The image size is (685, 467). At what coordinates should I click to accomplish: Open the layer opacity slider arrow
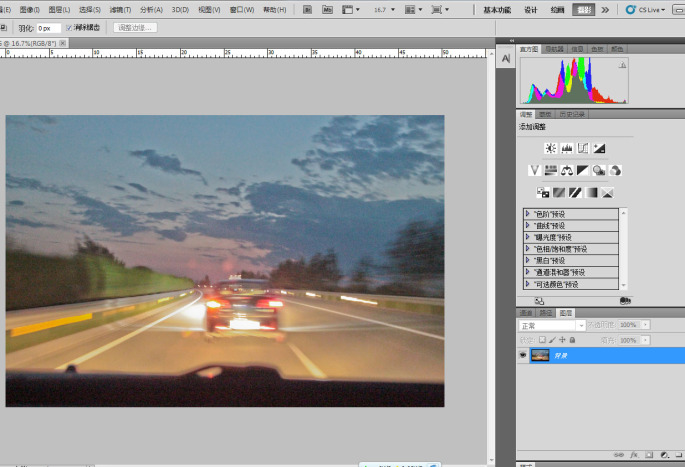(x=644, y=325)
